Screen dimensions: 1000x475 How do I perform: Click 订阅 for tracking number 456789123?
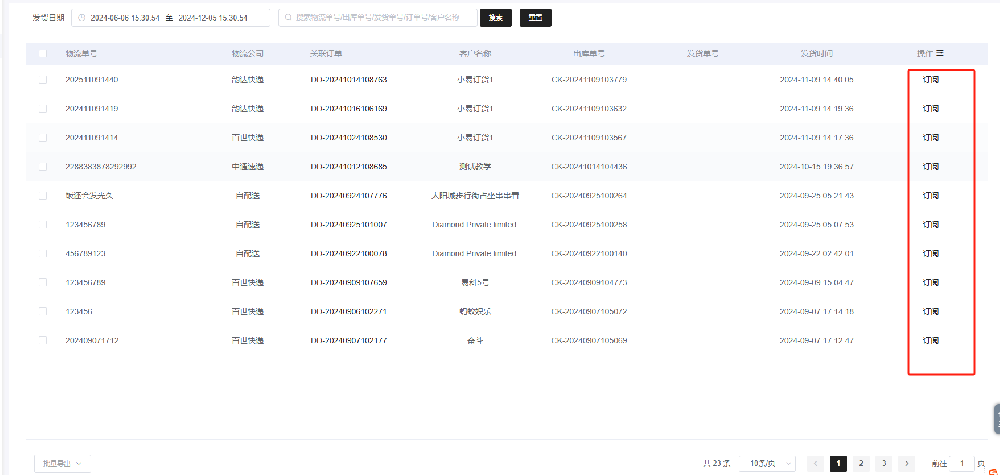tap(930, 254)
